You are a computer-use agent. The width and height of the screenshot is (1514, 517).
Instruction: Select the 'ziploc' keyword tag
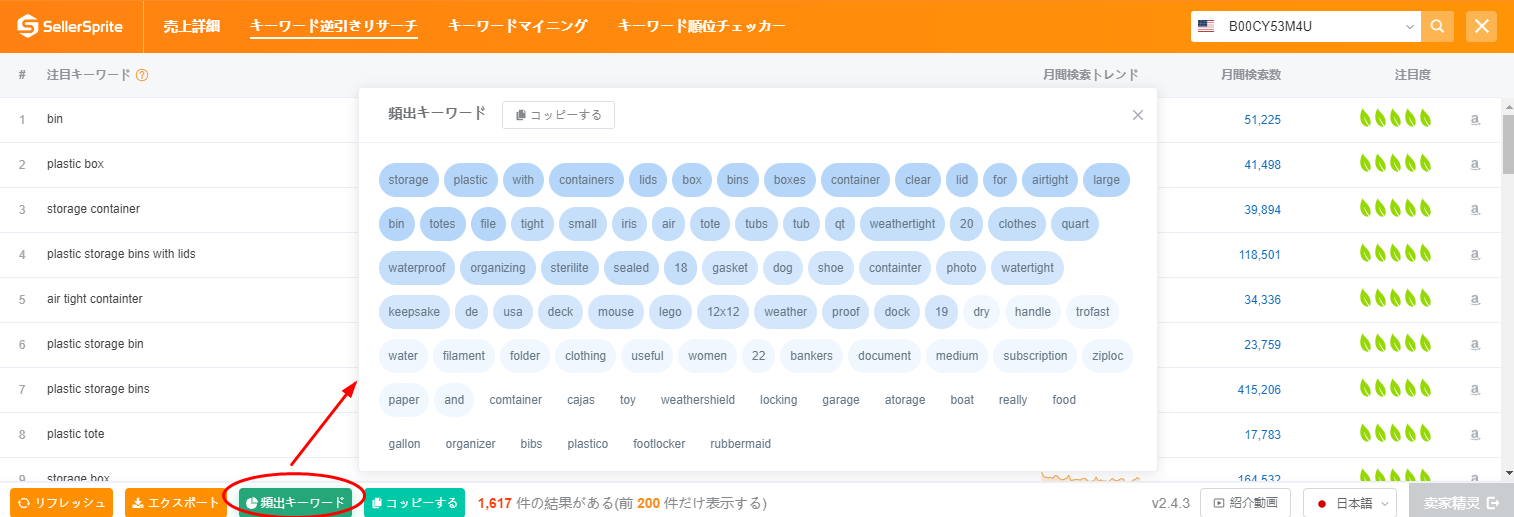(1108, 356)
